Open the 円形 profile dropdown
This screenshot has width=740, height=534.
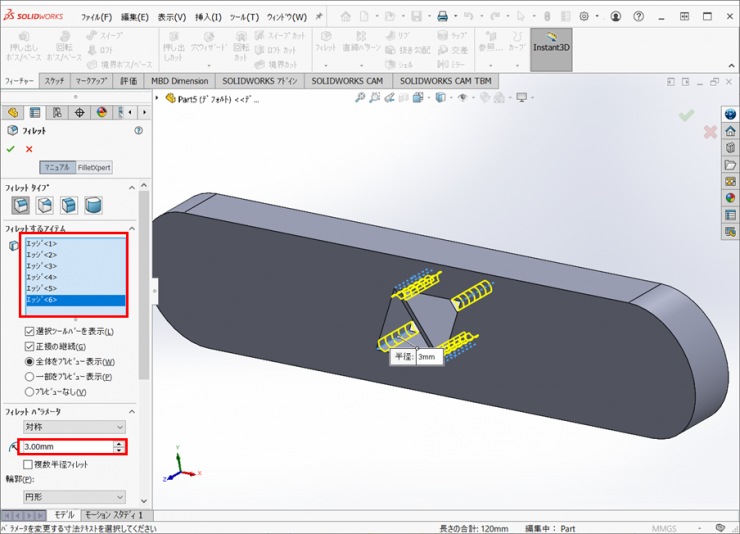(x=74, y=497)
